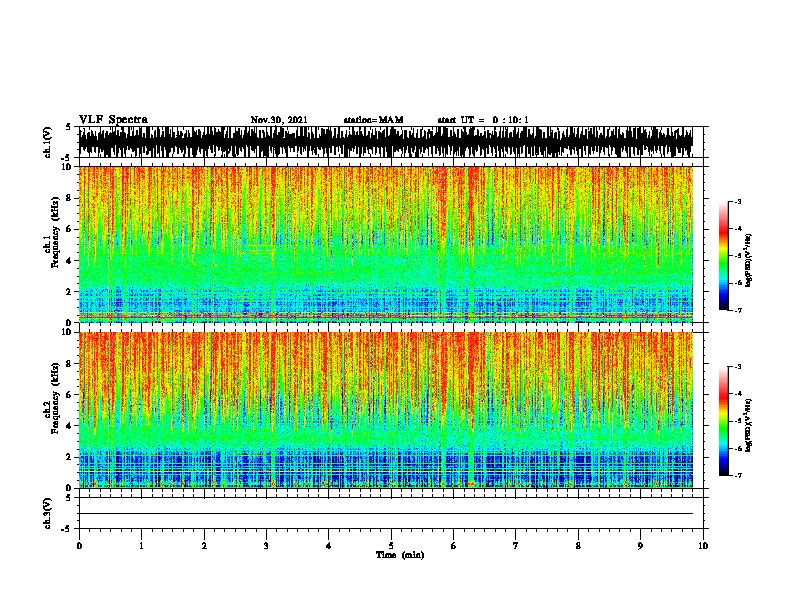The height and width of the screenshot is (612, 792).
Task: Click the time axis tick "4"
Action: [x=329, y=546]
